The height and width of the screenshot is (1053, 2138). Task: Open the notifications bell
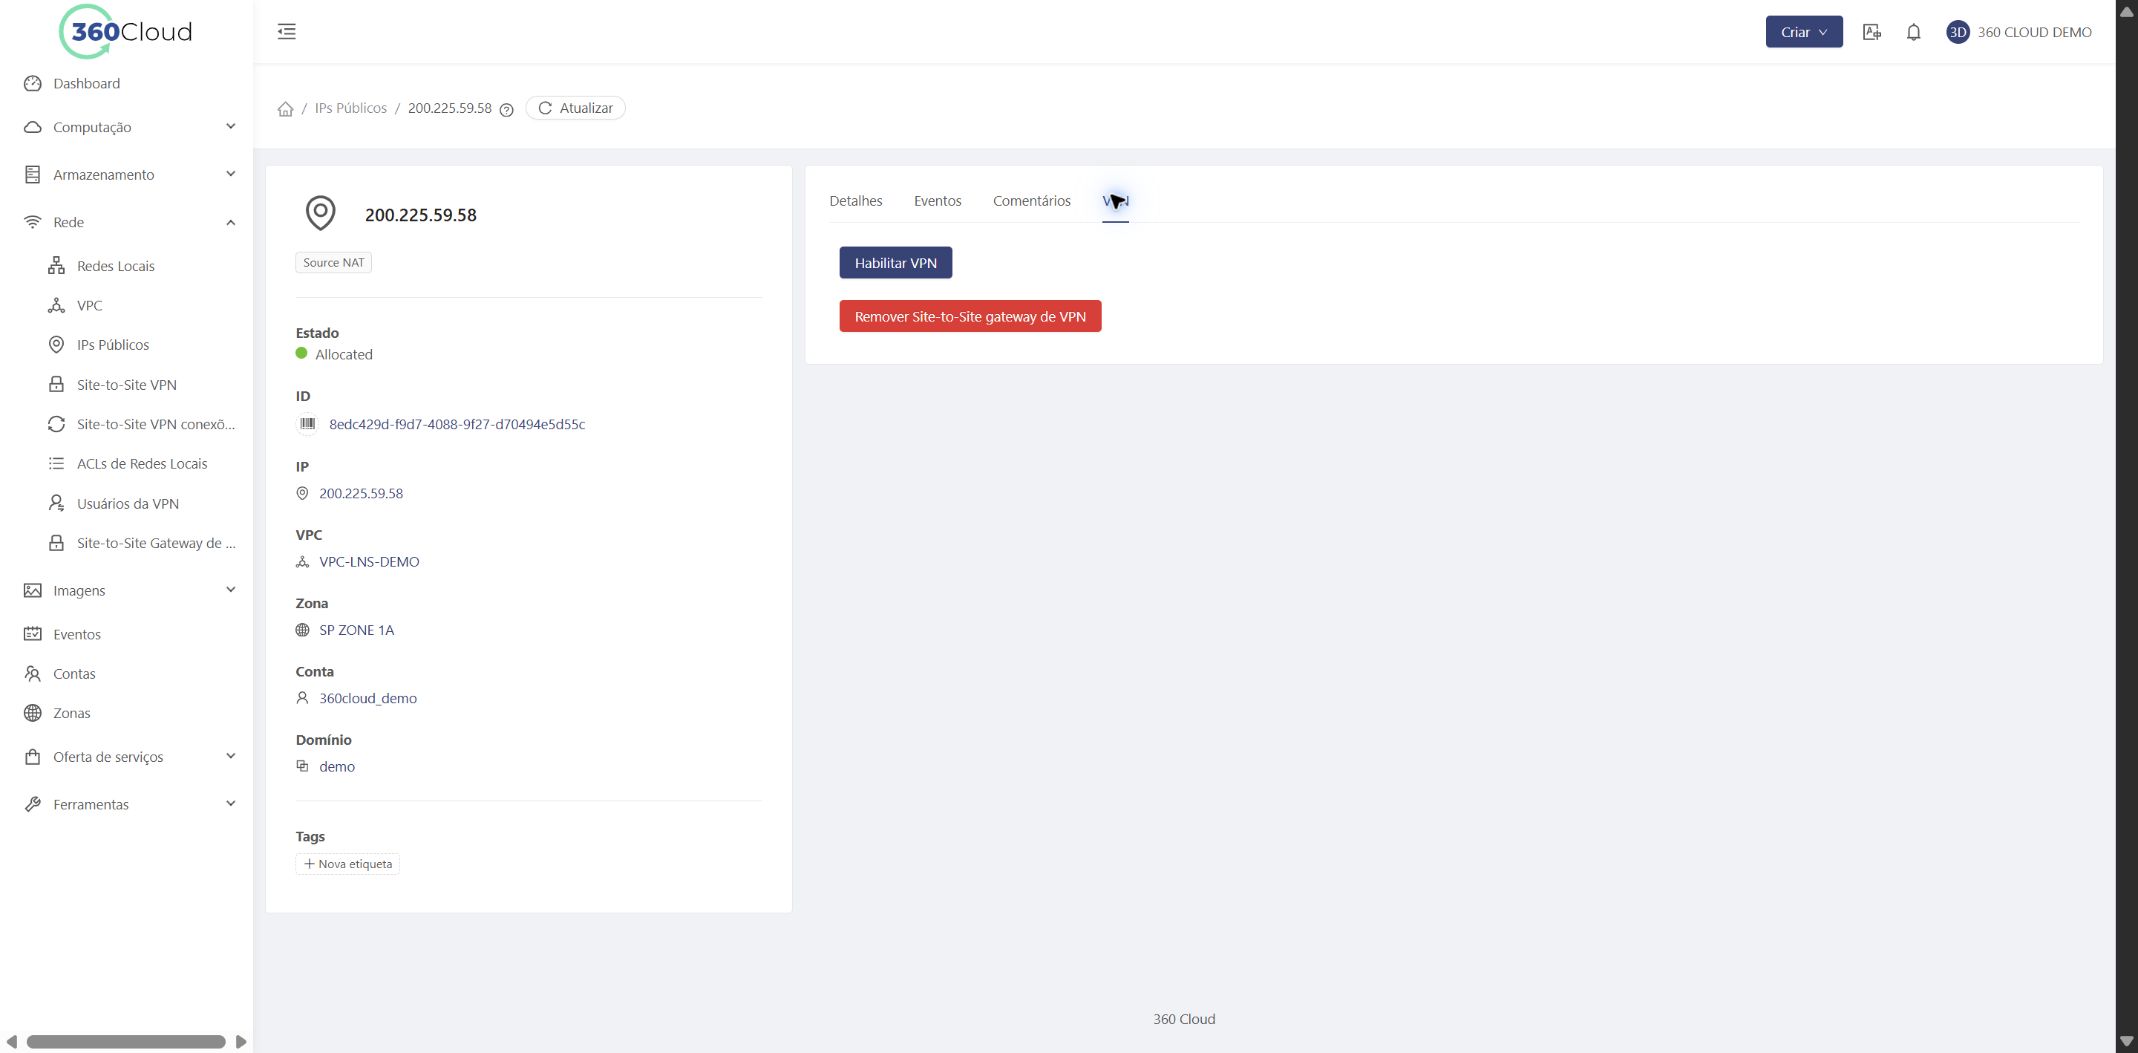point(1913,32)
